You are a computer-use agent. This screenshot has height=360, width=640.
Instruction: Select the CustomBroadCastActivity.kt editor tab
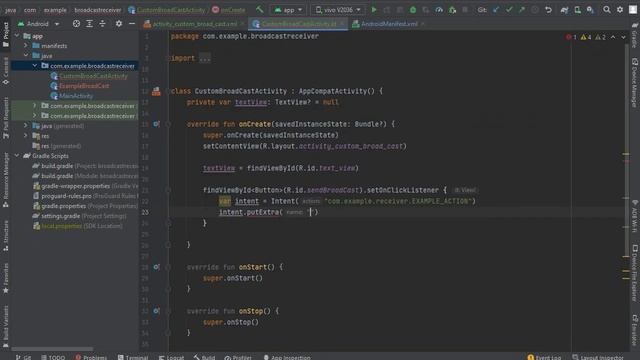[x=298, y=24]
